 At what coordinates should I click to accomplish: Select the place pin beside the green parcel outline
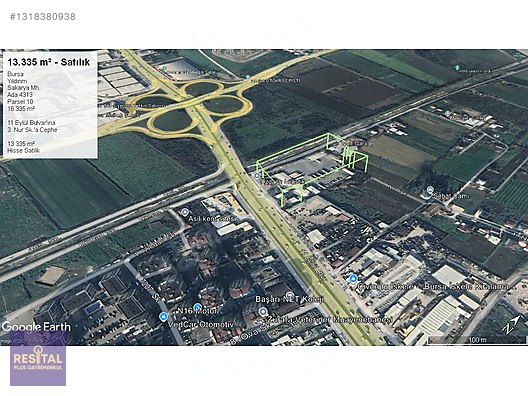pyautogui.click(x=258, y=176)
